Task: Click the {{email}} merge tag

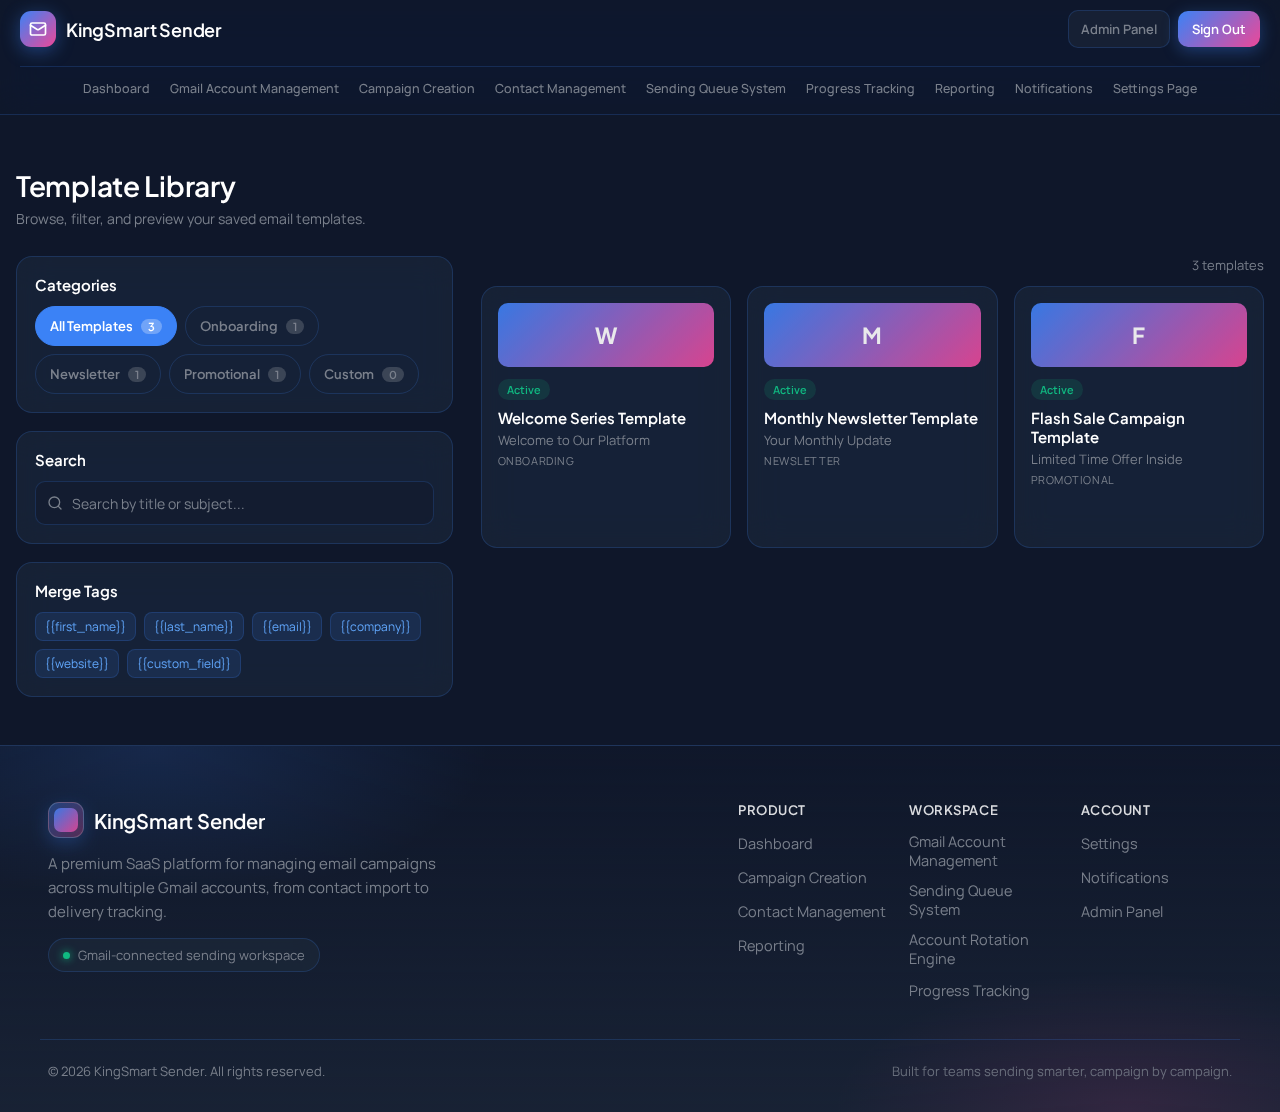Action: click(x=287, y=626)
